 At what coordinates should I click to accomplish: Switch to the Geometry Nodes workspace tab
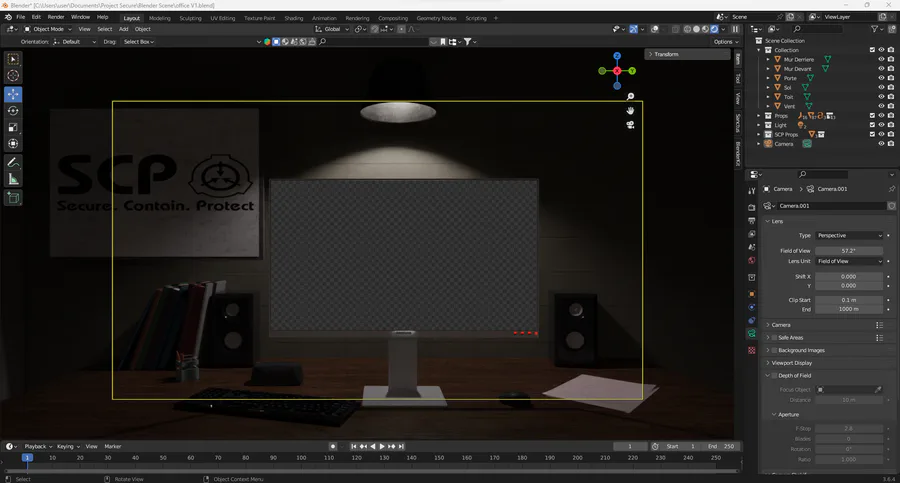[436, 18]
